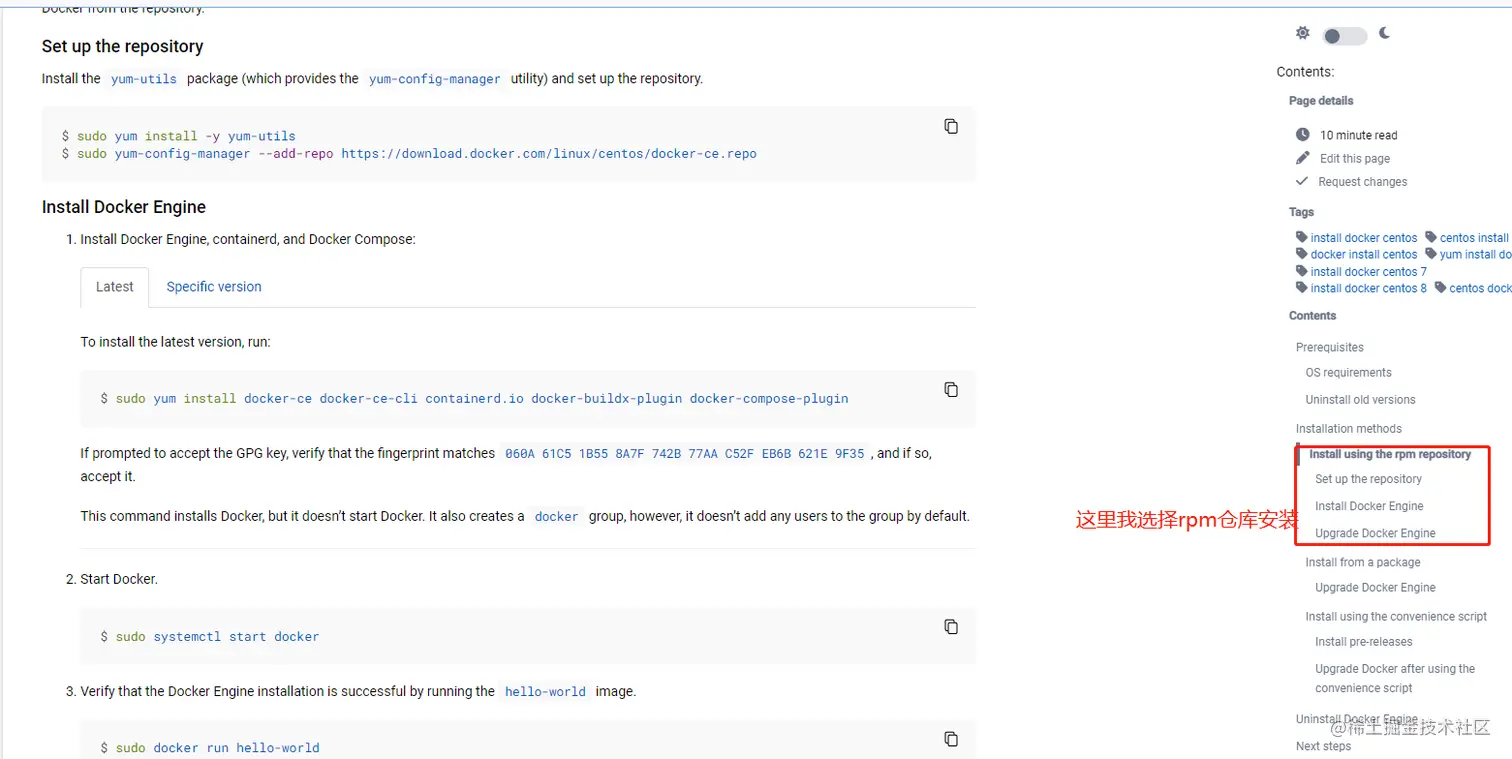
Task: Click the tag icon before centos install
Action: pyautogui.click(x=1431, y=237)
